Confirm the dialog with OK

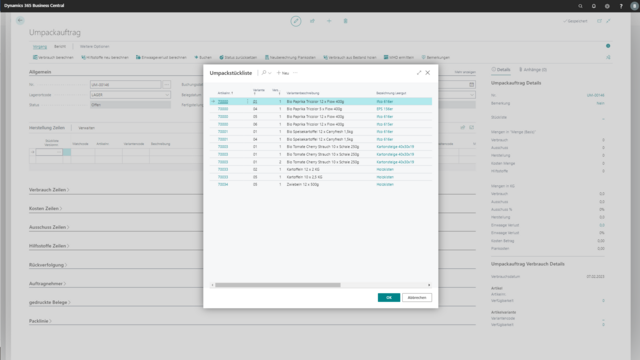coord(389,298)
